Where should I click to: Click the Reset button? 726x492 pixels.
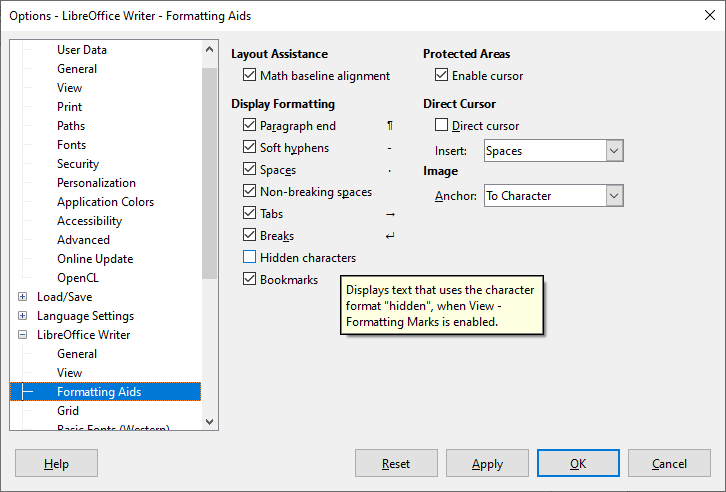(x=396, y=463)
